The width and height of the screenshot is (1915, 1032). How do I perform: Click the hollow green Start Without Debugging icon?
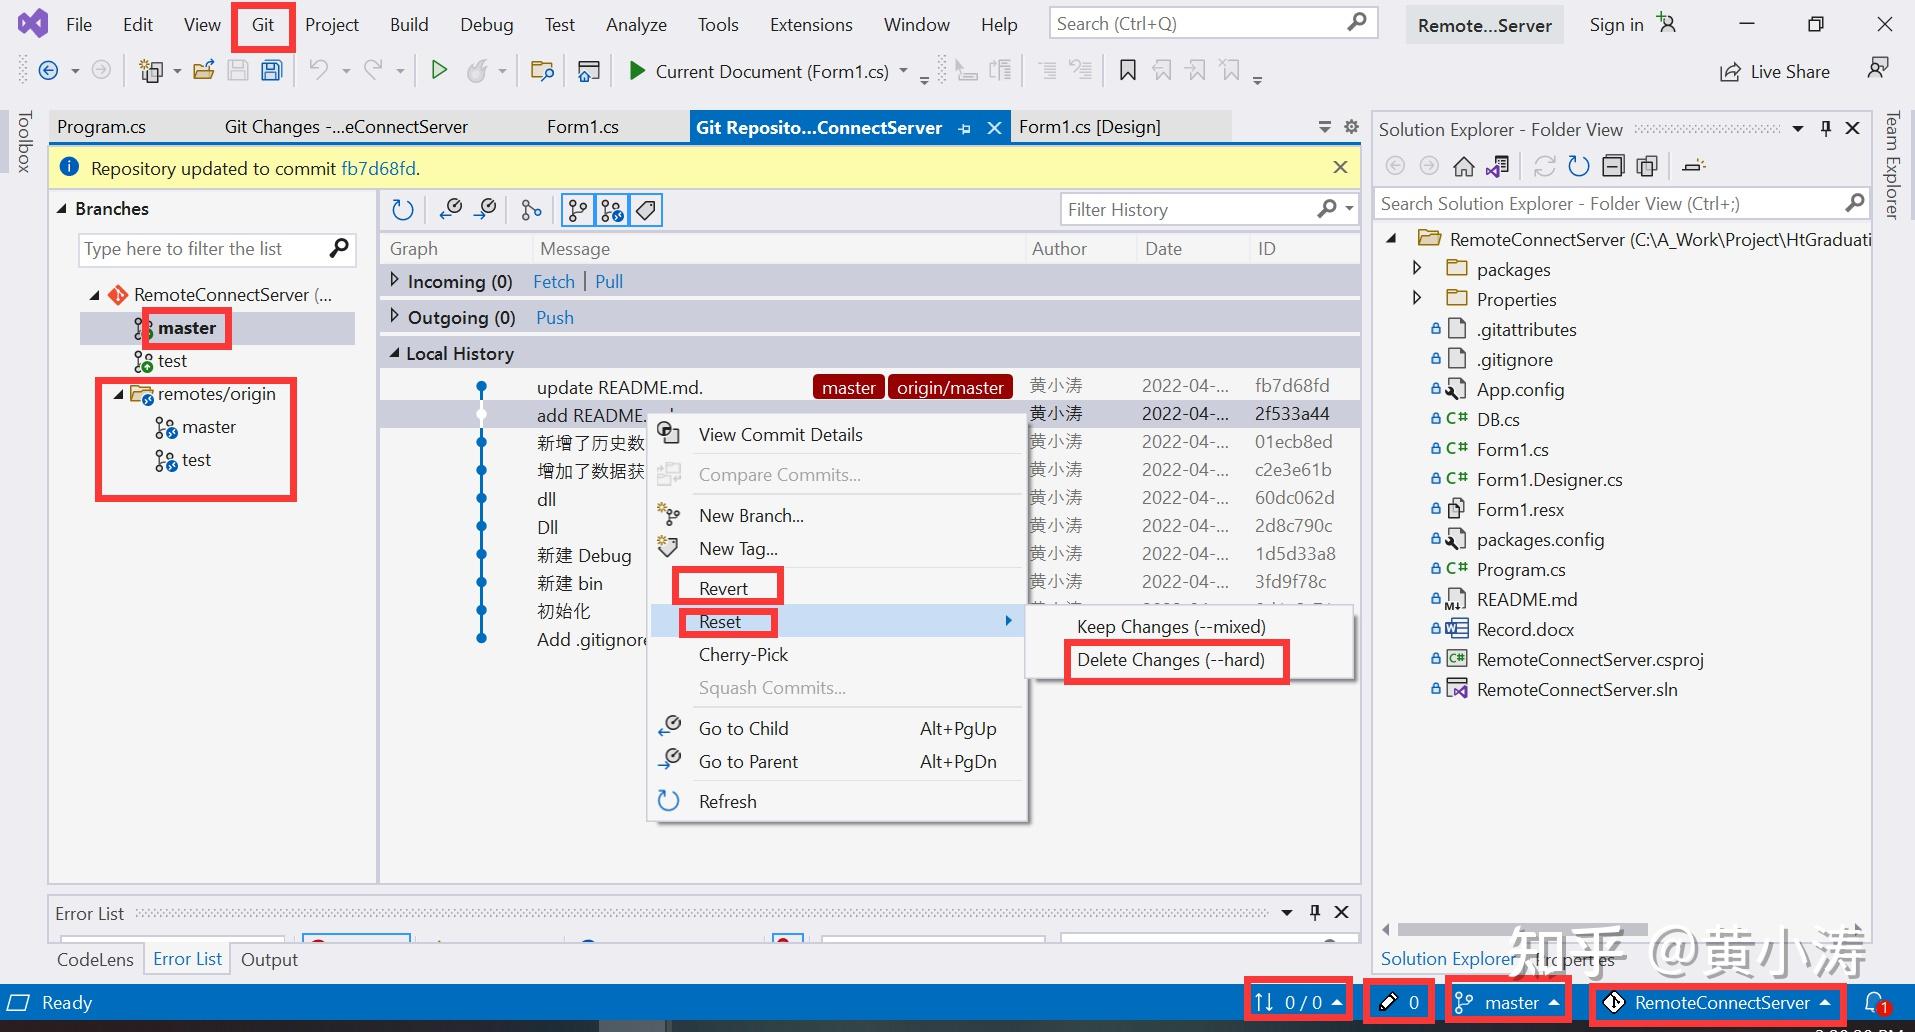[438, 70]
